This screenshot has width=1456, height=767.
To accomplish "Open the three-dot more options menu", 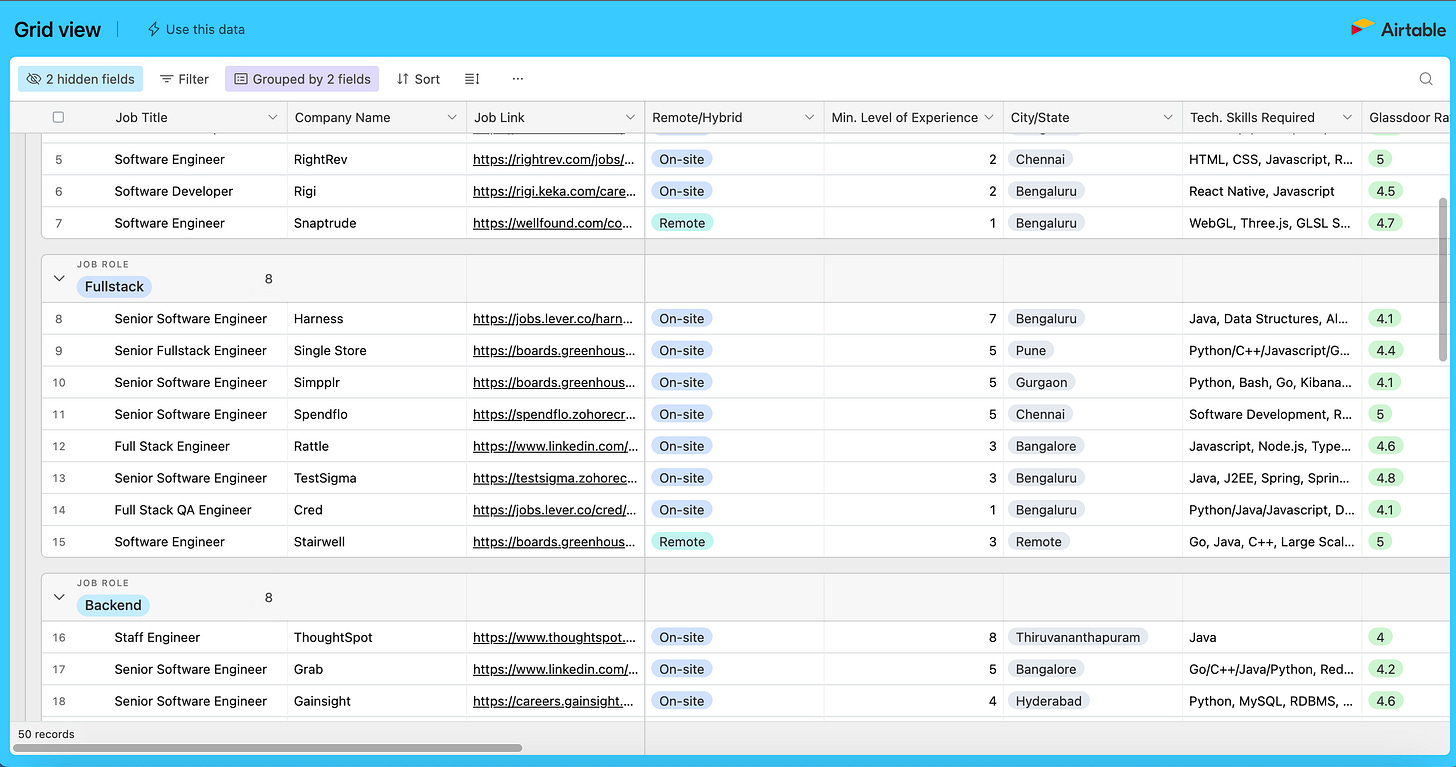I will click(517, 79).
